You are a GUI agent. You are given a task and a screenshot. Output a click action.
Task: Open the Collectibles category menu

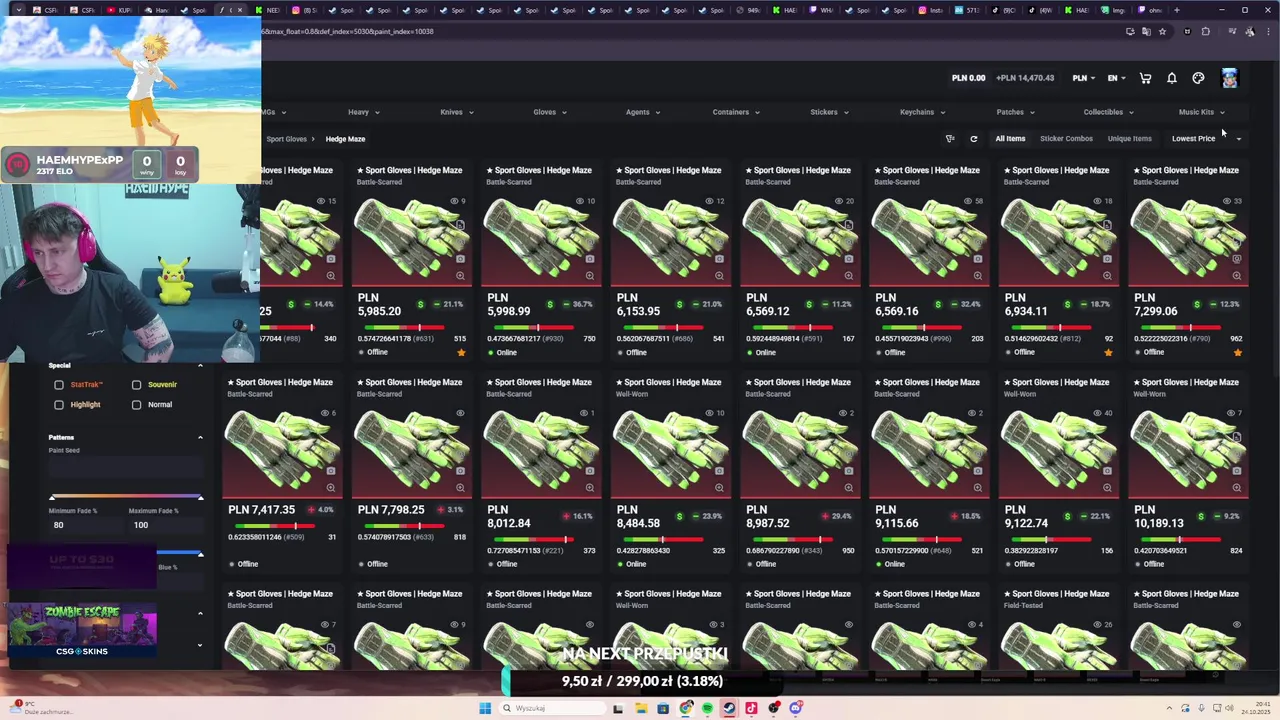pyautogui.click(x=1109, y=112)
